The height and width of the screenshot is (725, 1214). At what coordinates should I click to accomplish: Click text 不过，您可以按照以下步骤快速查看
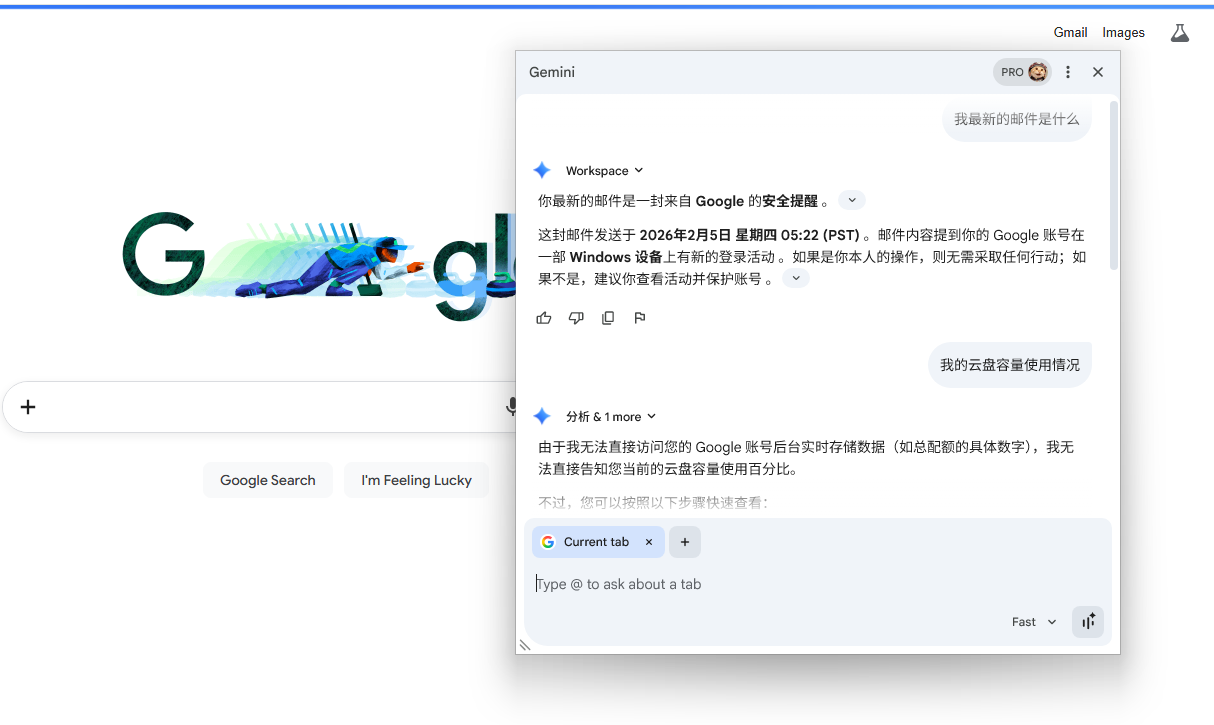click(653, 502)
